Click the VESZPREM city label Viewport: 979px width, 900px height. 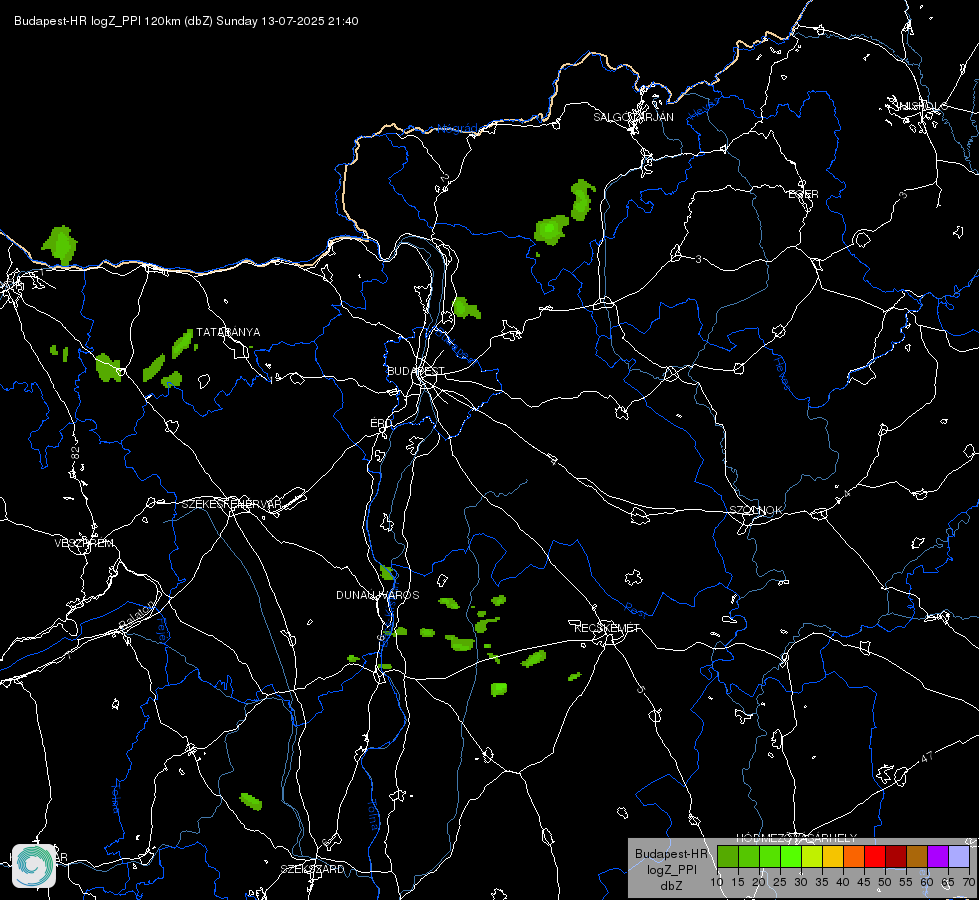point(84,543)
